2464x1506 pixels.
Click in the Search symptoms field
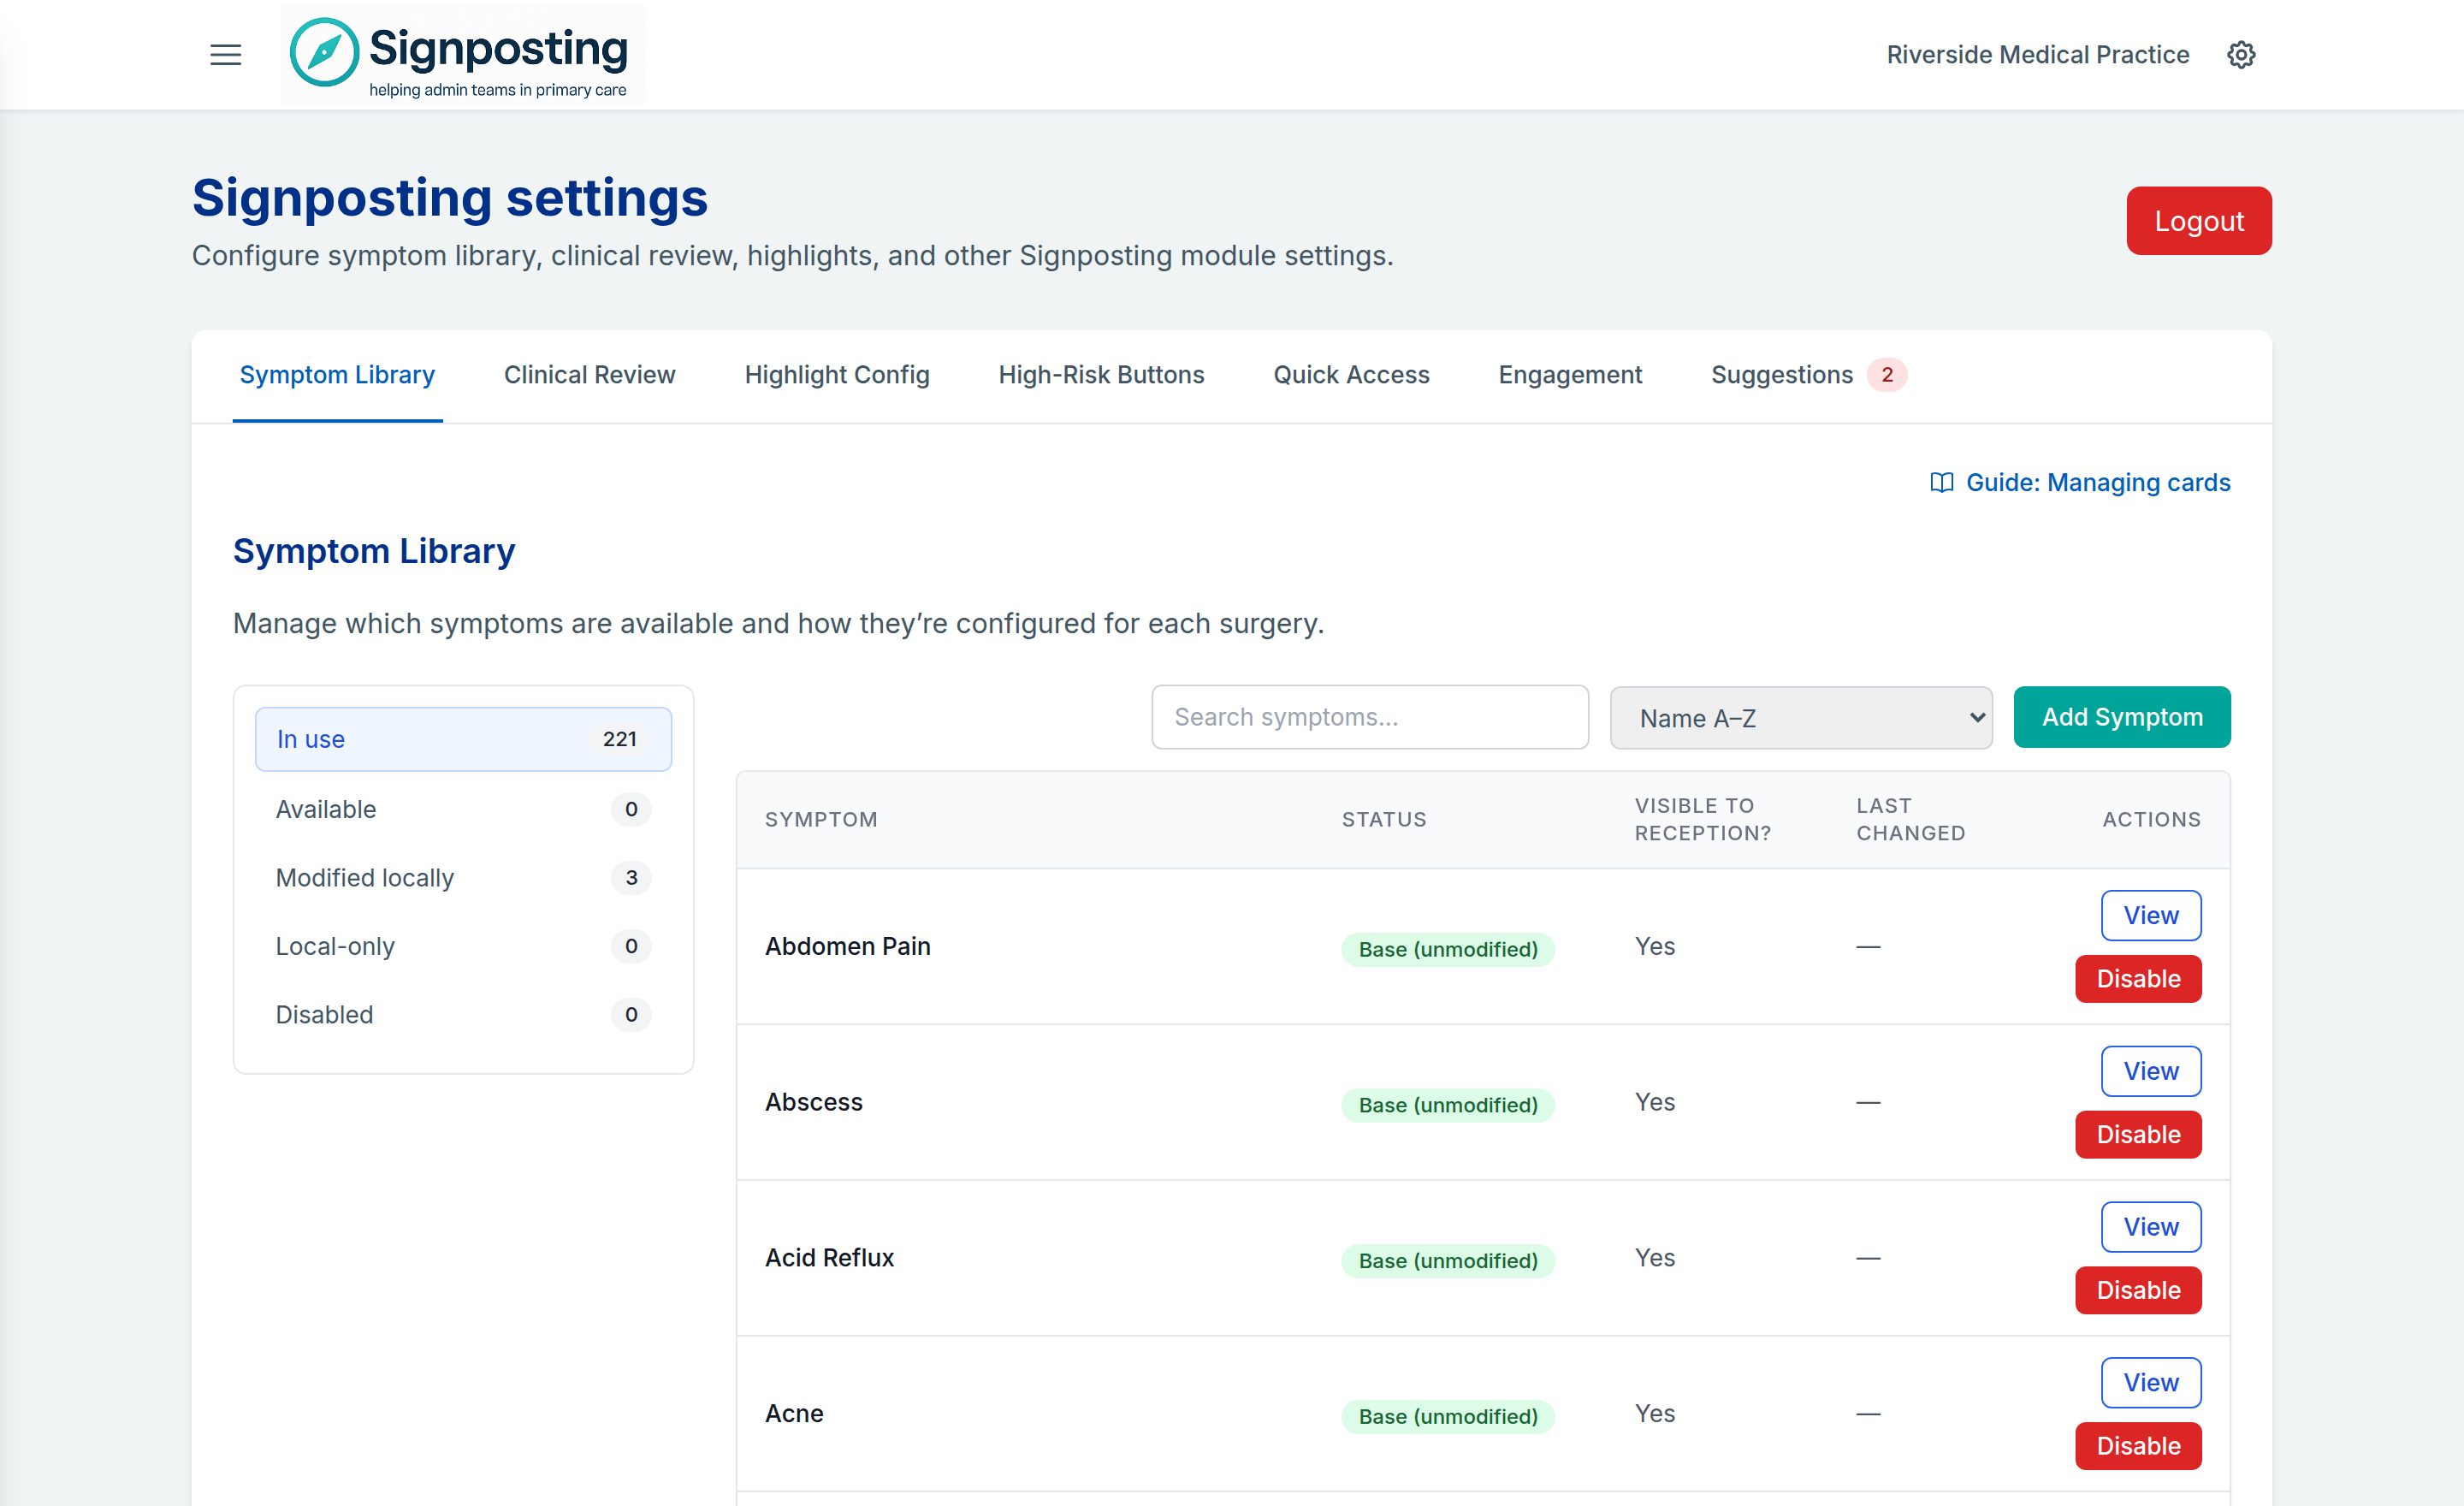coord(1370,717)
